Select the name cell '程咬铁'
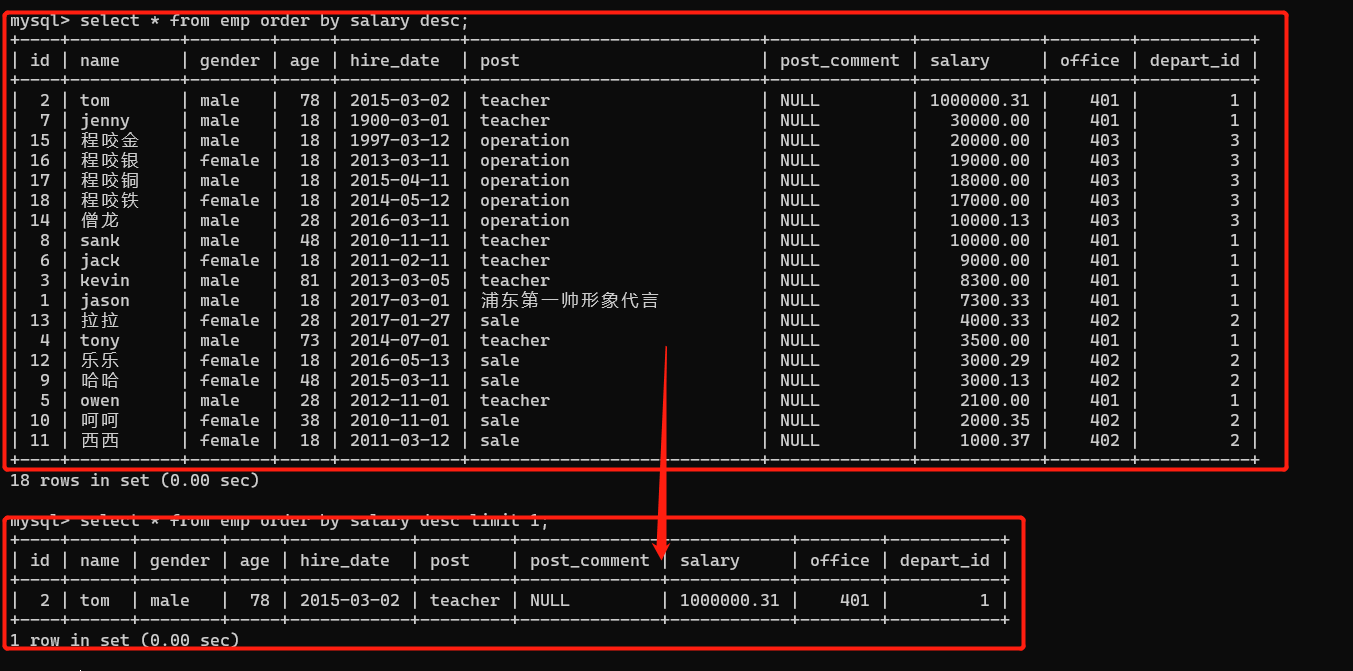Viewport: 1353px width, 671px height. tap(110, 200)
